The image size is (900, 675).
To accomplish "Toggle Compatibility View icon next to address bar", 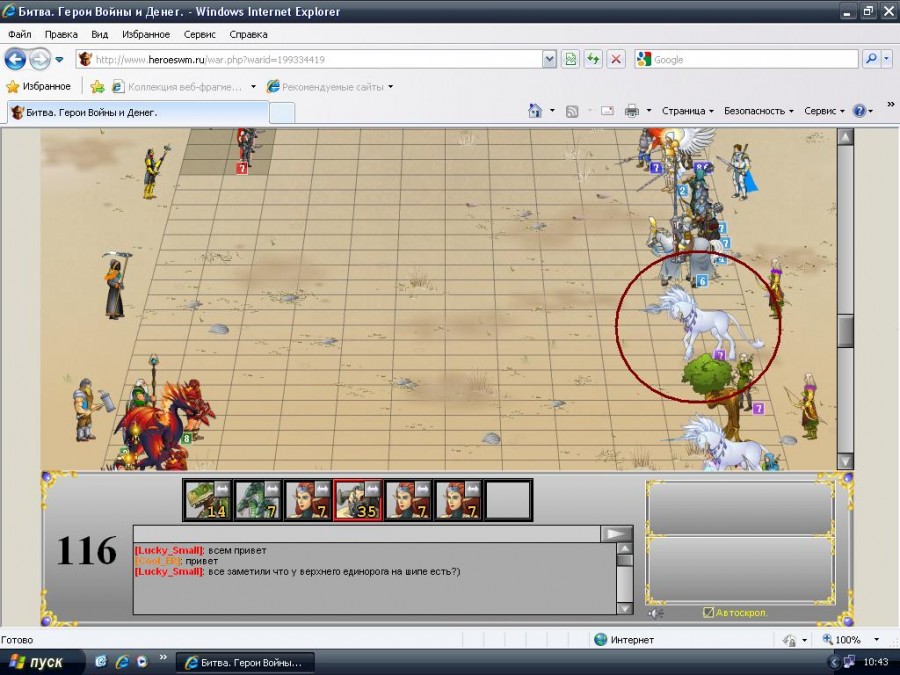I will pos(571,59).
